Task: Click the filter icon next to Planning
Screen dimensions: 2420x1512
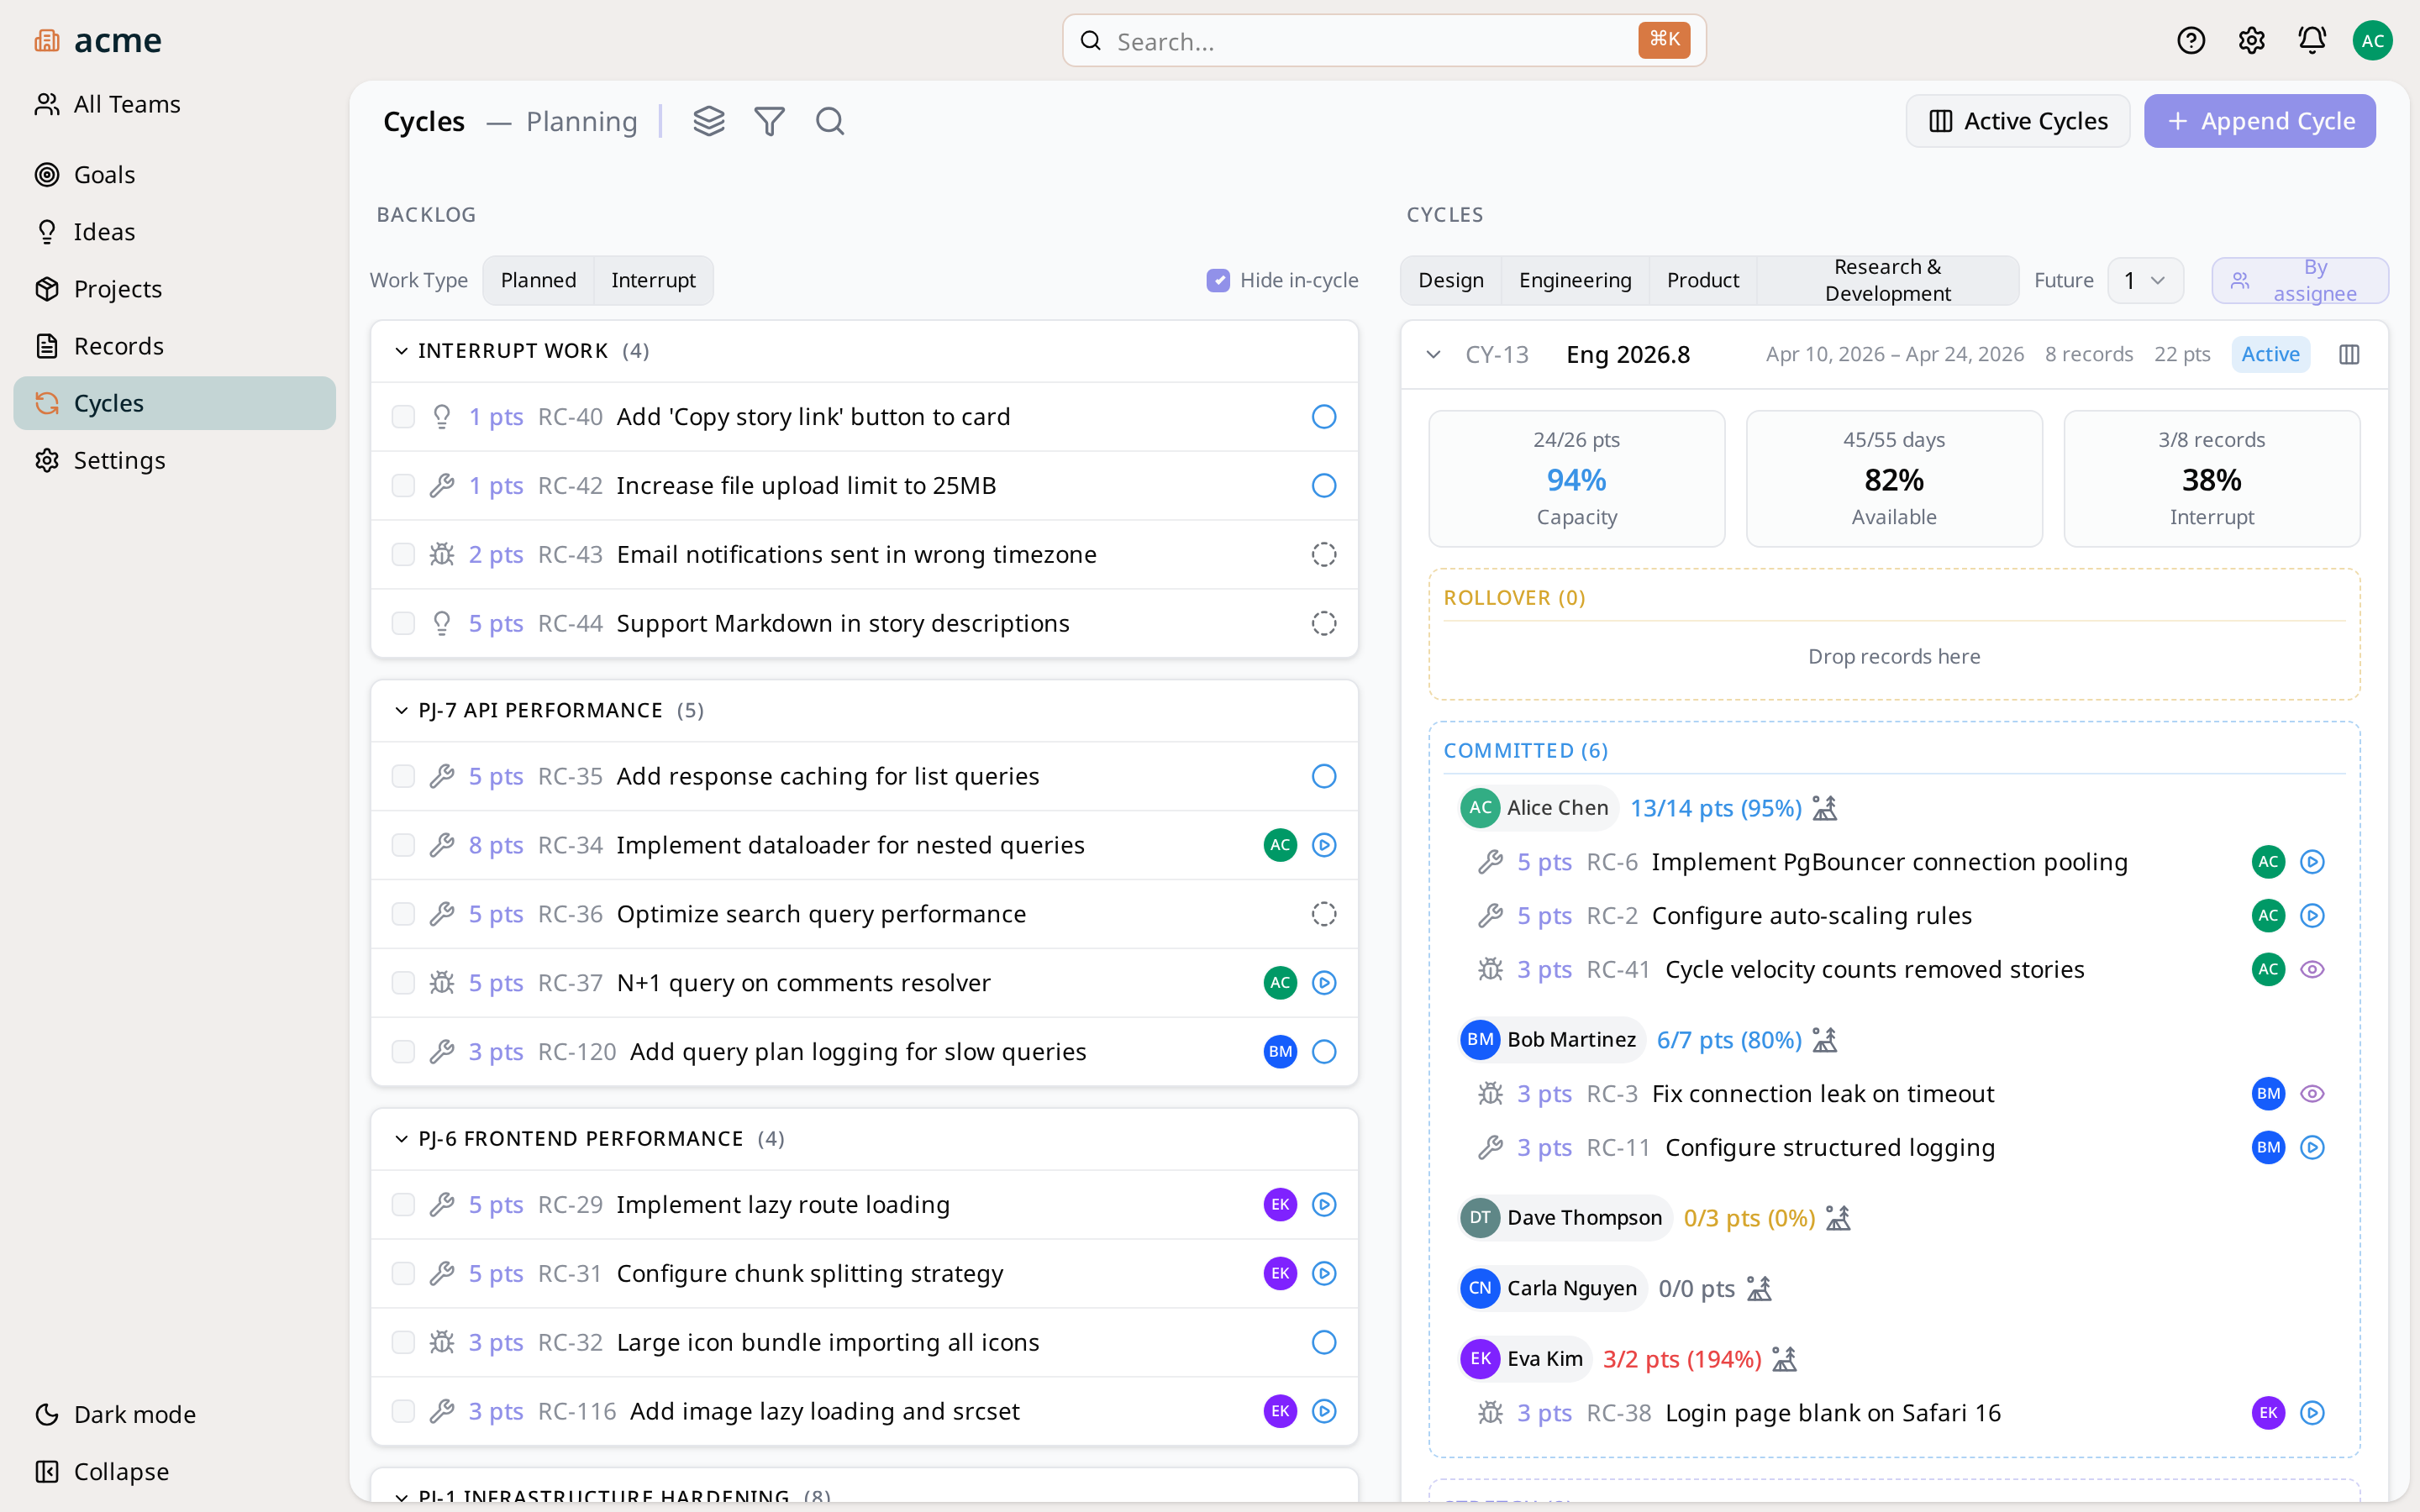Action: pos(769,121)
